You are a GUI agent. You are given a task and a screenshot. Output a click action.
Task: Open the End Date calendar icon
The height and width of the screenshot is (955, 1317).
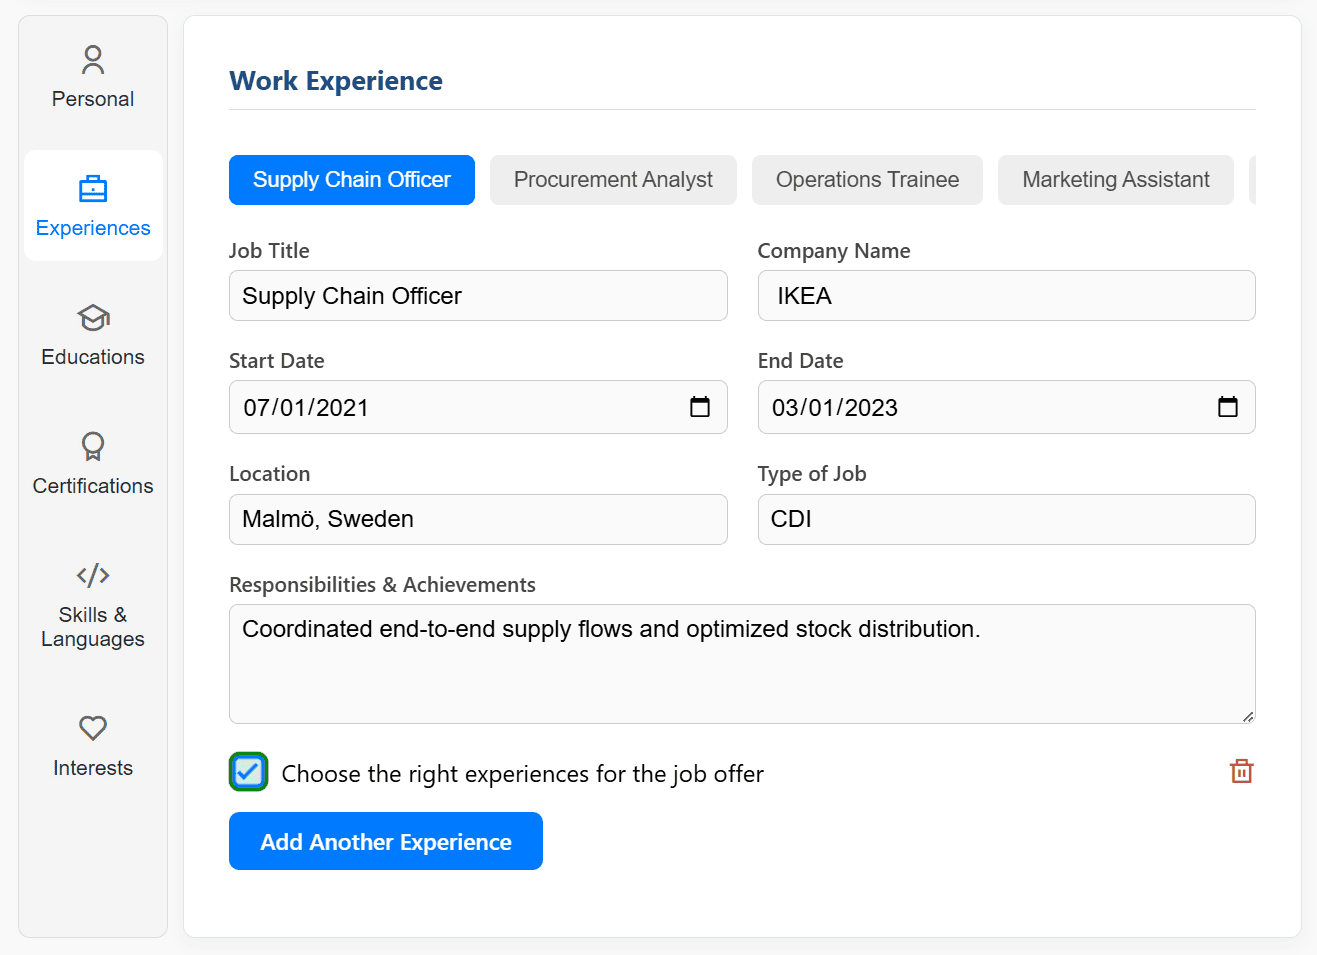(1227, 407)
